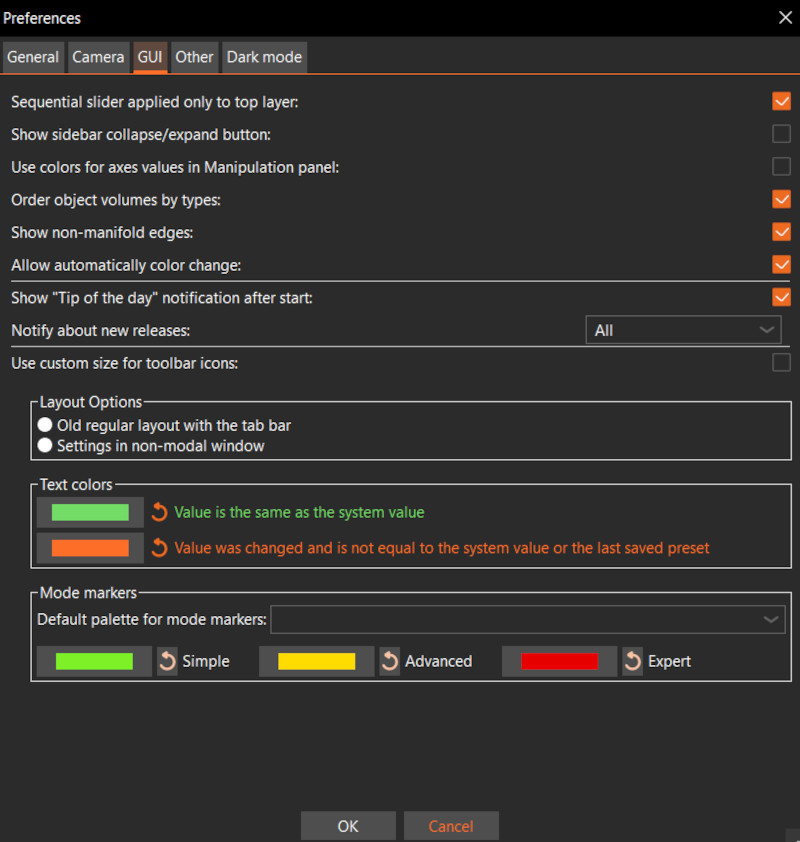Screen dimensions: 800x842
Task: Close the Preferences window
Action: click(x=785, y=18)
